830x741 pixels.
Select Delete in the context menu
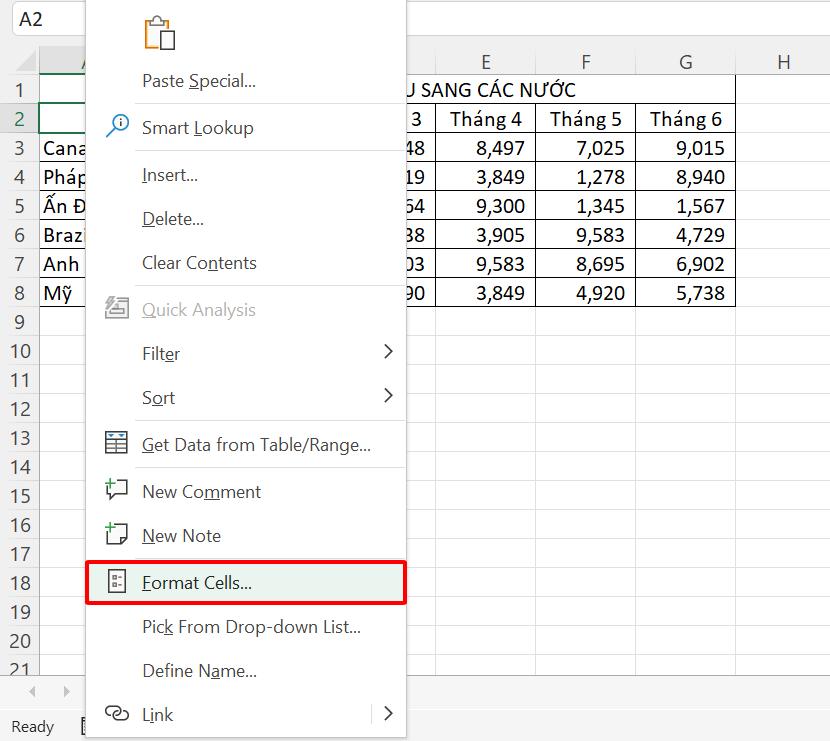[170, 218]
